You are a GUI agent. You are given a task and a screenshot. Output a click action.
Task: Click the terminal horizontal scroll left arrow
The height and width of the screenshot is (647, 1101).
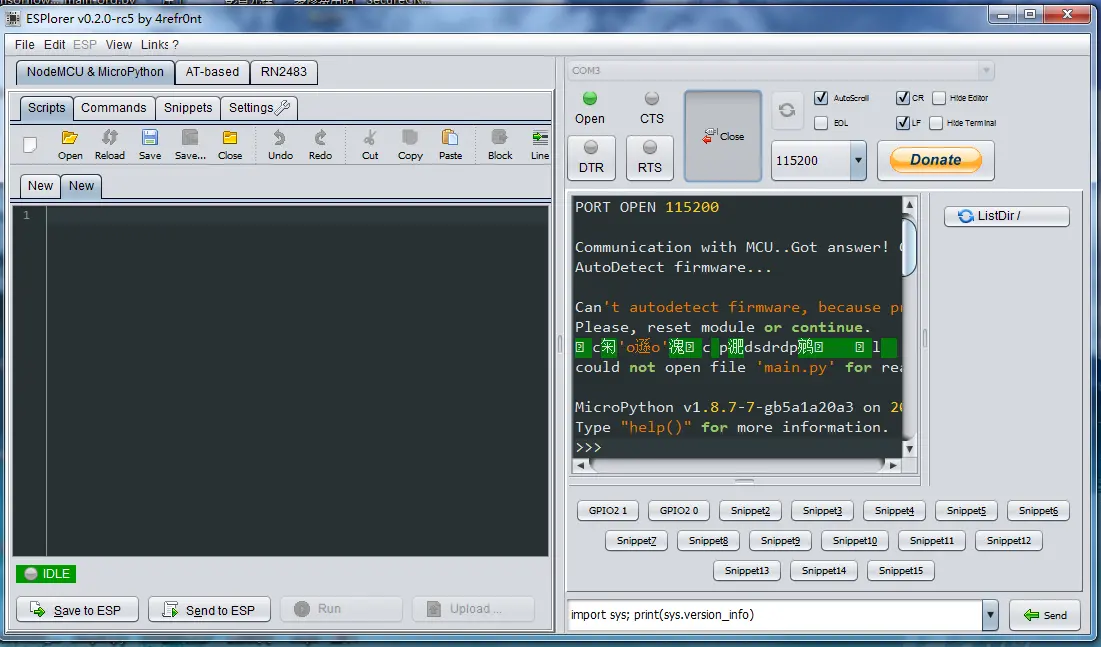(x=581, y=465)
